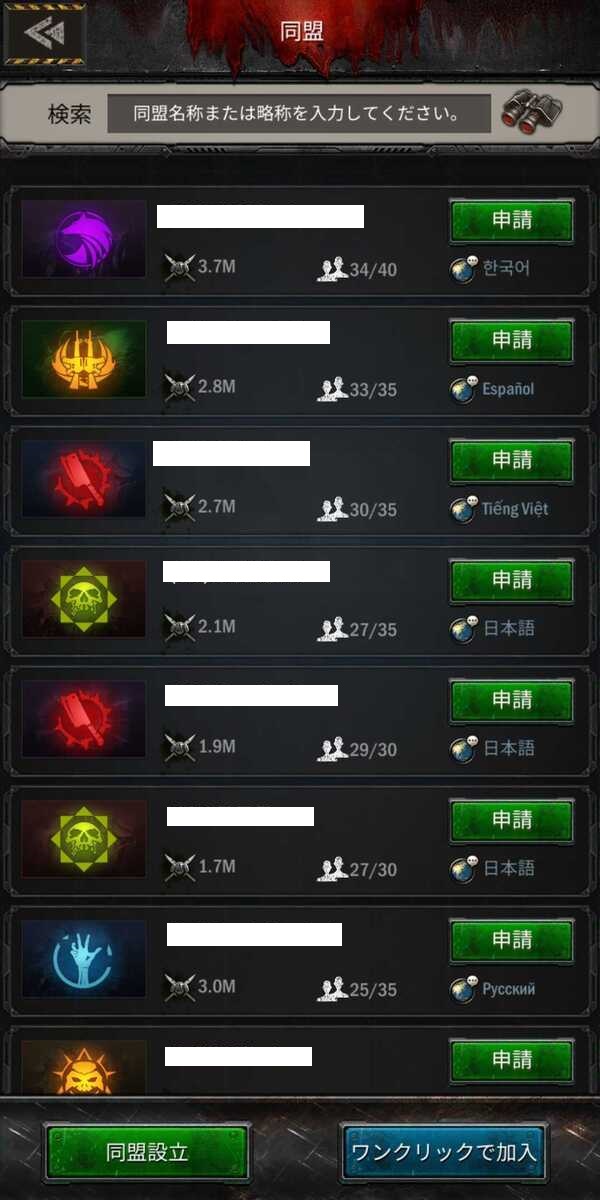Image resolution: width=600 pixels, height=1200 pixels.
Task: Click the globe icon beside Русский
Action: pyautogui.click(x=463, y=989)
